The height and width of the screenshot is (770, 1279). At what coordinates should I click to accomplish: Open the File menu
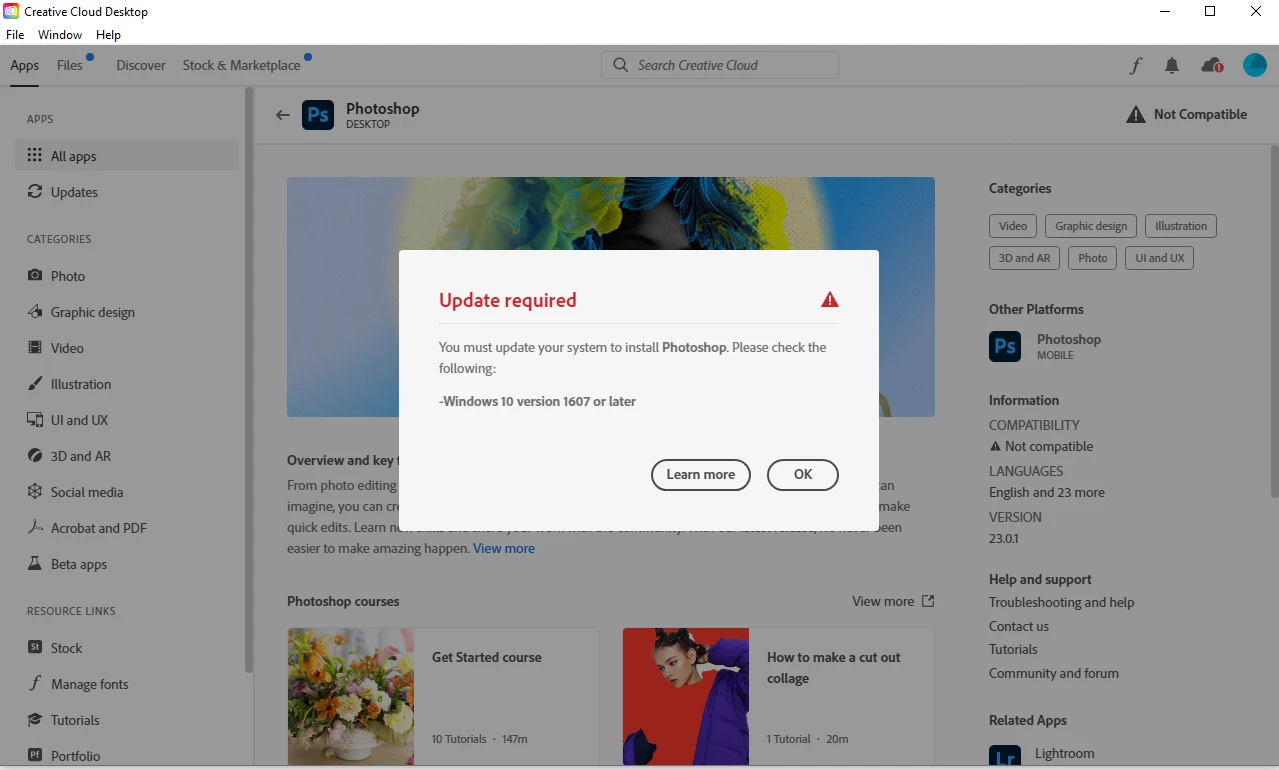(x=15, y=35)
